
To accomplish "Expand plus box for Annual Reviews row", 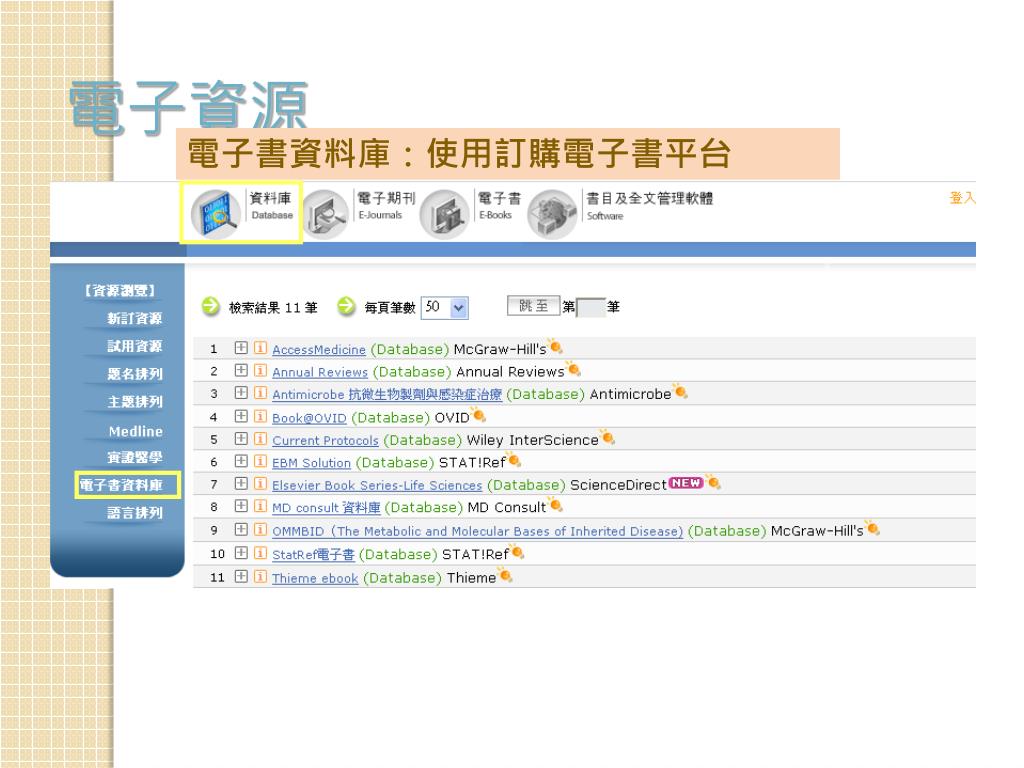I will pos(241,370).
